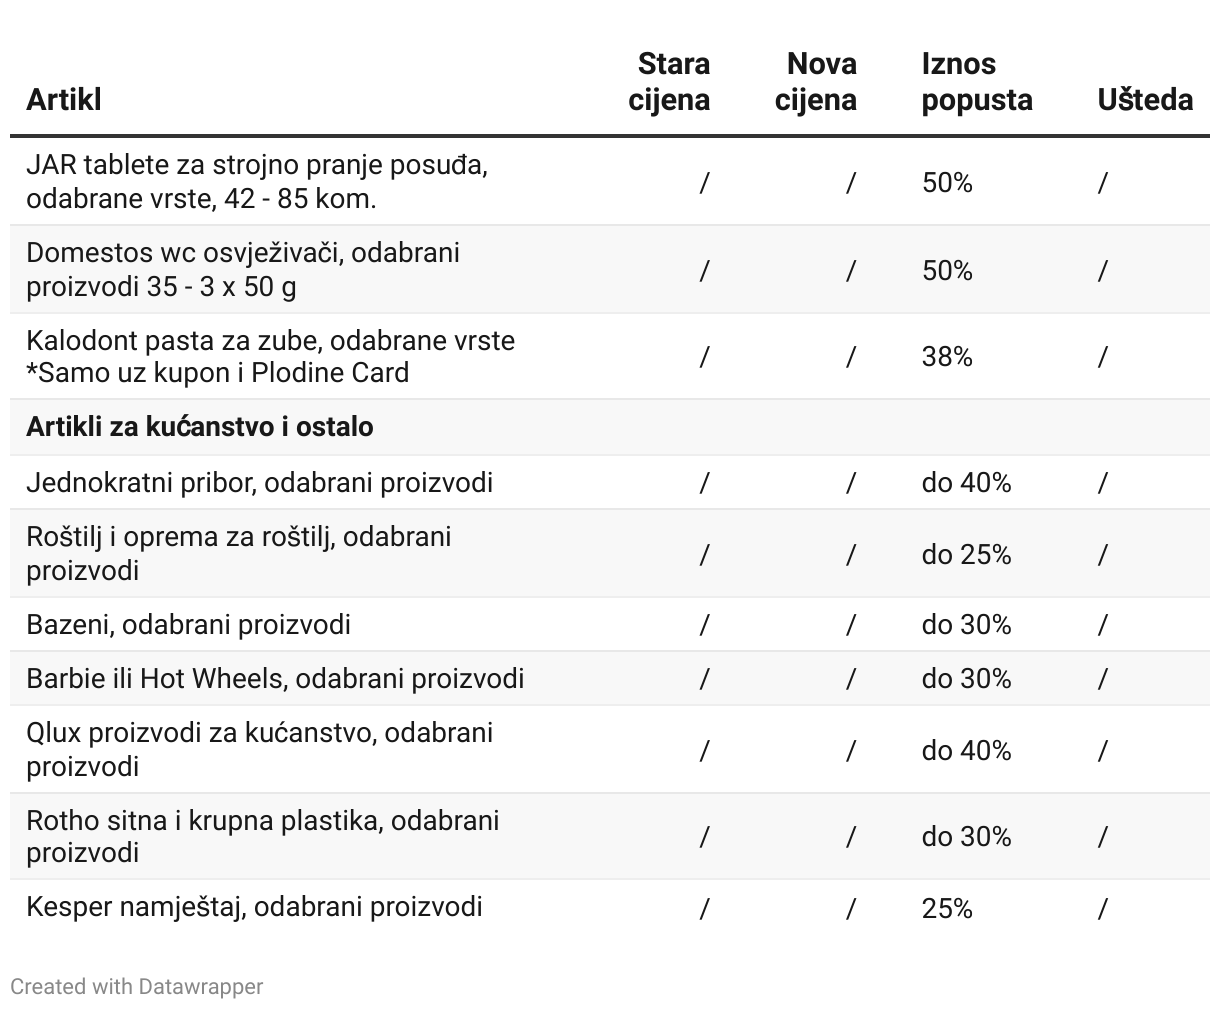Click the Barbie ili Hot Wheels row
1220x1010 pixels.
[x=275, y=679]
